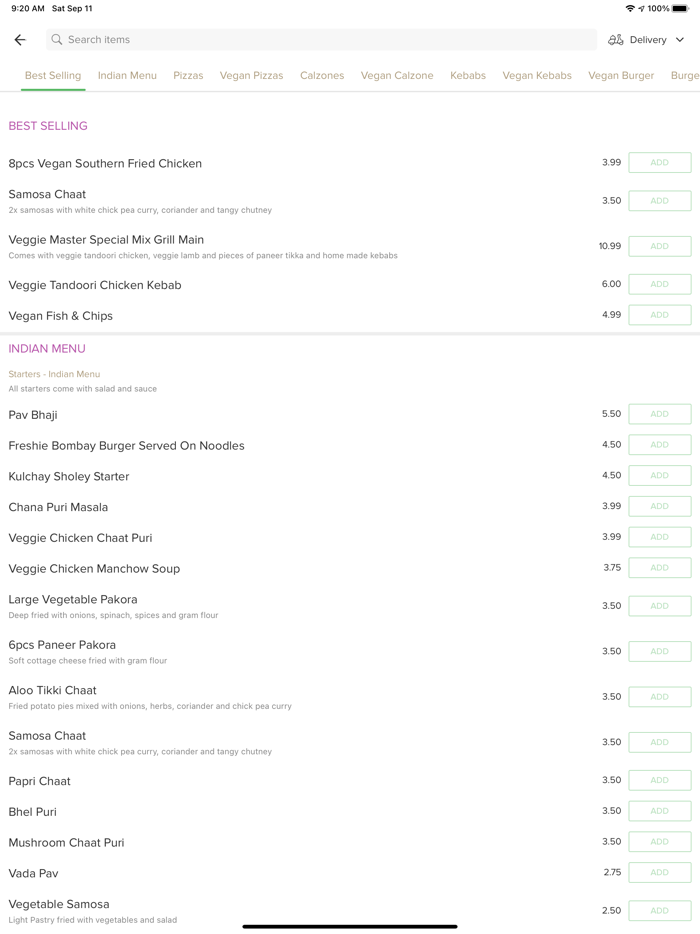Viewport: 700px width, 934px height.
Task: Type in the Search items field
Action: 320,40
